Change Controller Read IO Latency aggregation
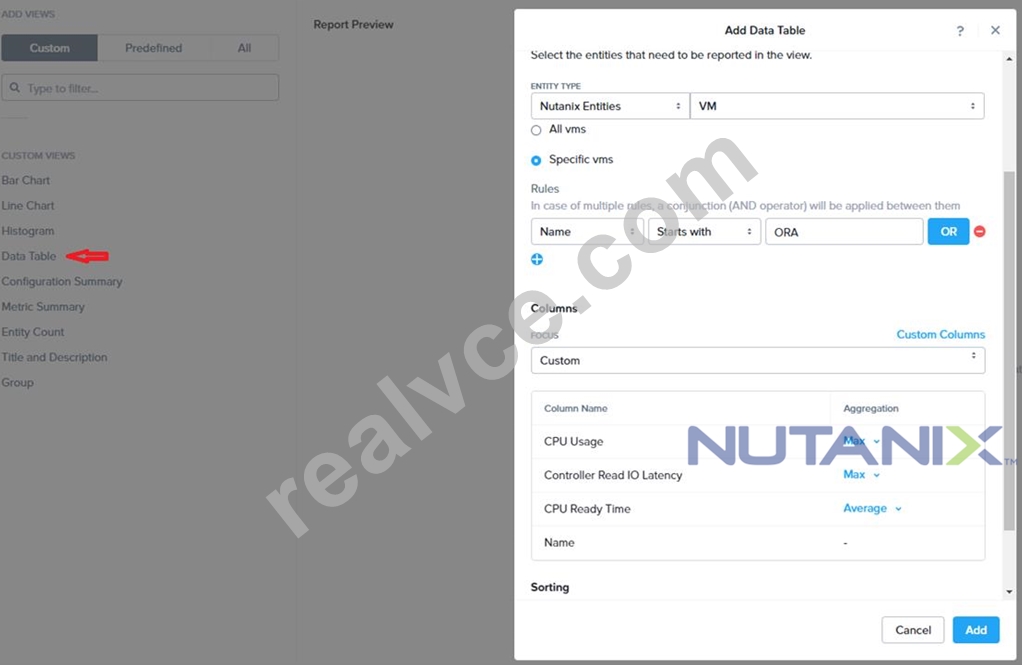The height and width of the screenshot is (665, 1022). pos(862,475)
